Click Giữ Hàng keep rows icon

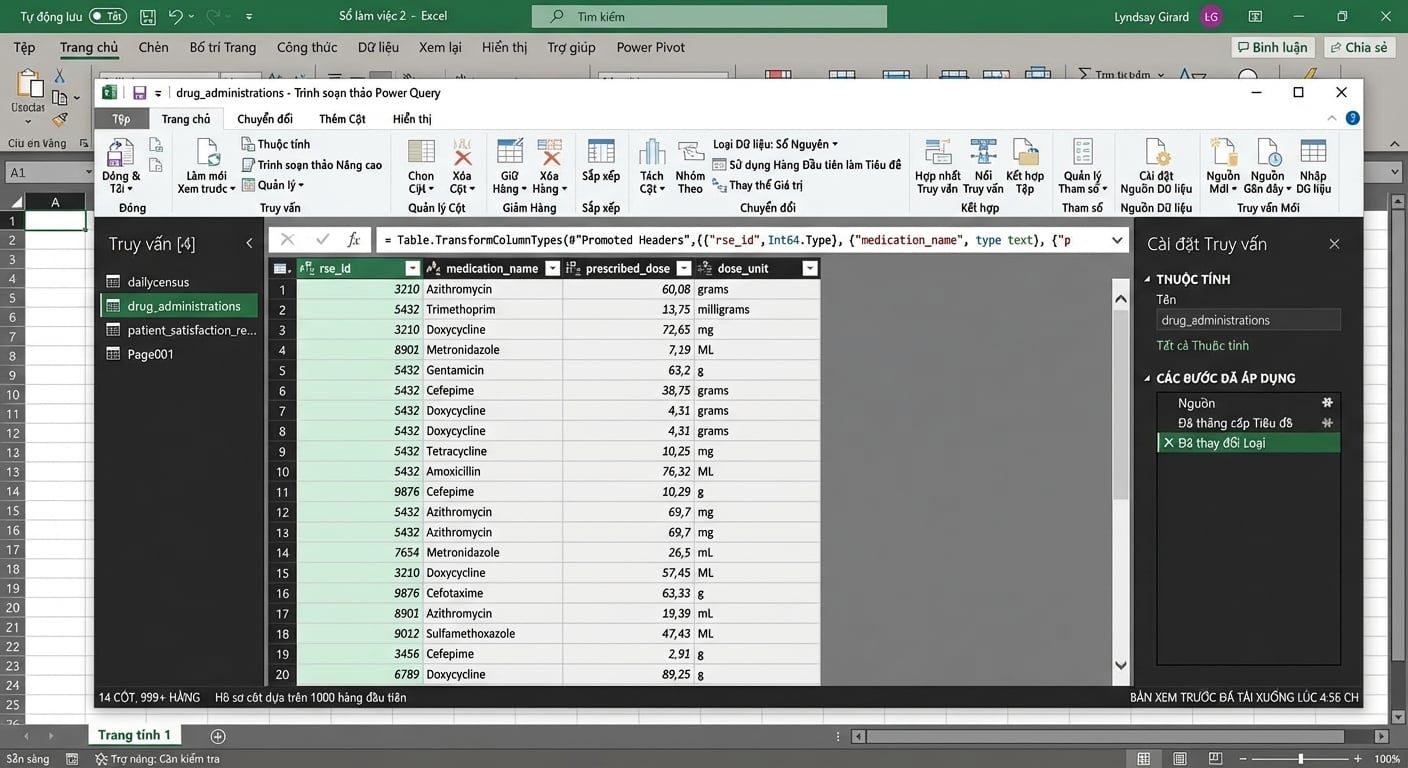pos(510,152)
